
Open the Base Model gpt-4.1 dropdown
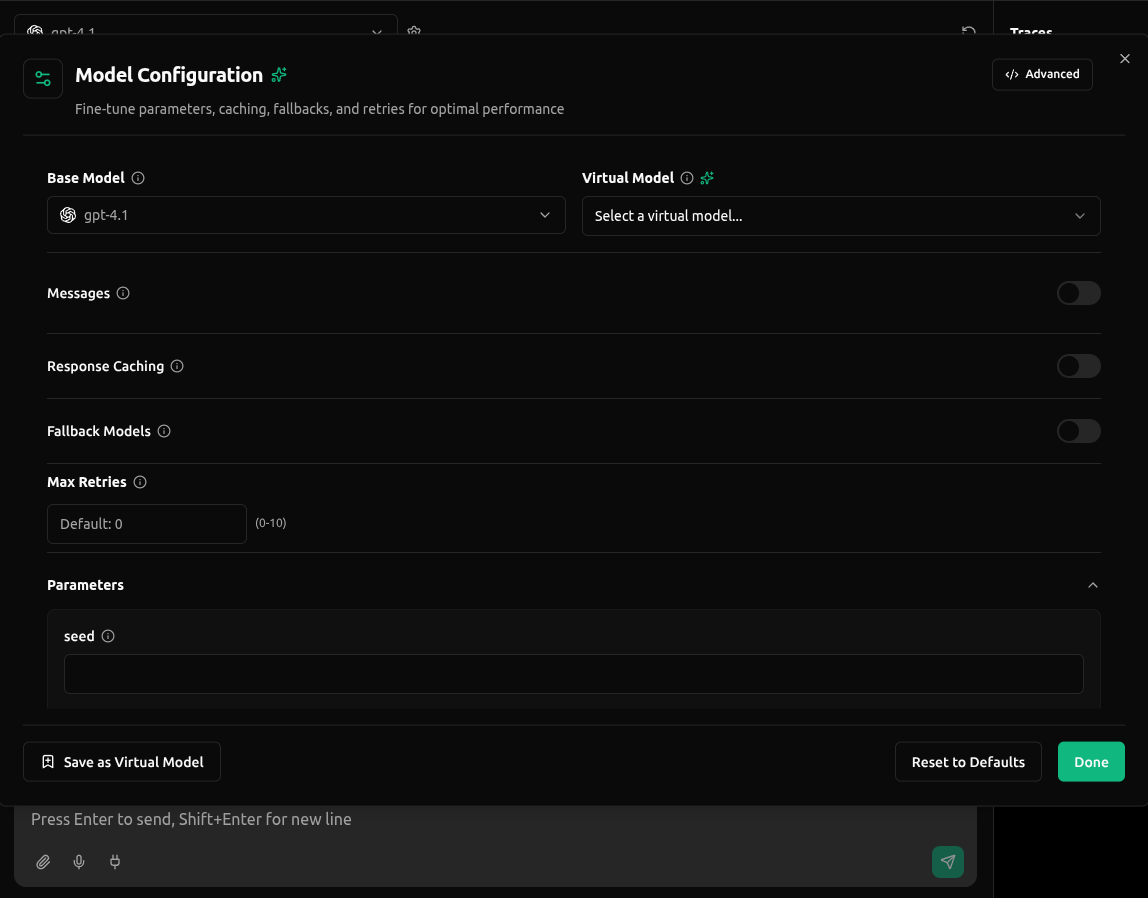306,215
